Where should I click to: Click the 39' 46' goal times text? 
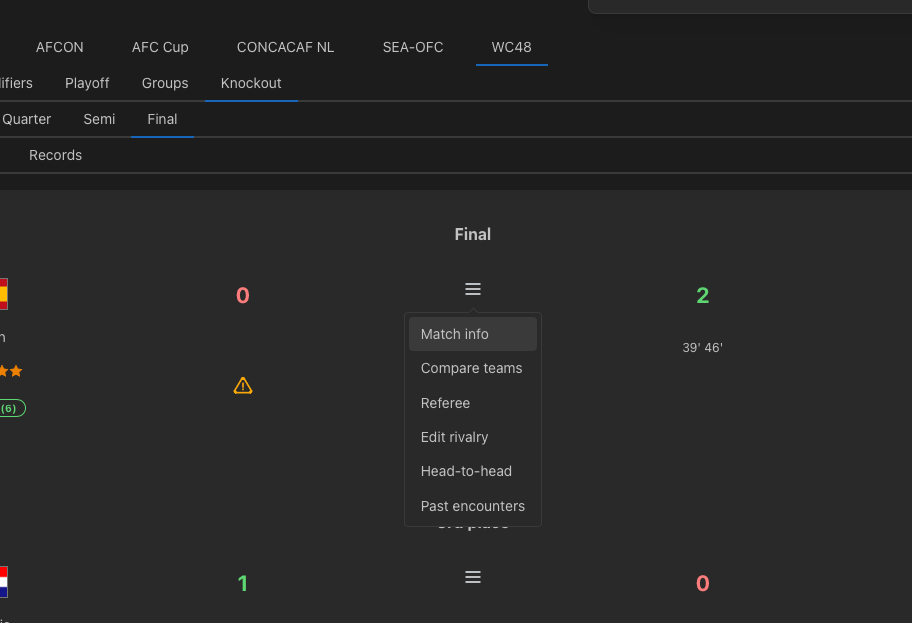coord(702,348)
